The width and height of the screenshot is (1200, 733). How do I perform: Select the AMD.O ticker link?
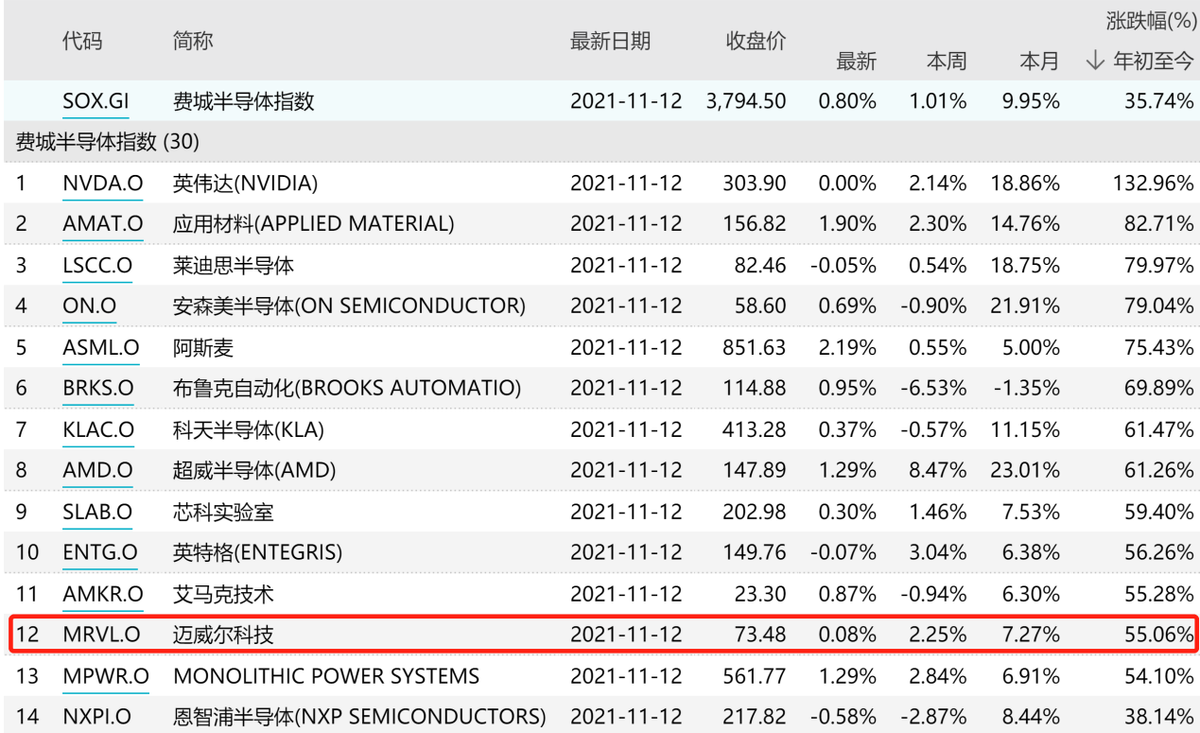(x=96, y=471)
